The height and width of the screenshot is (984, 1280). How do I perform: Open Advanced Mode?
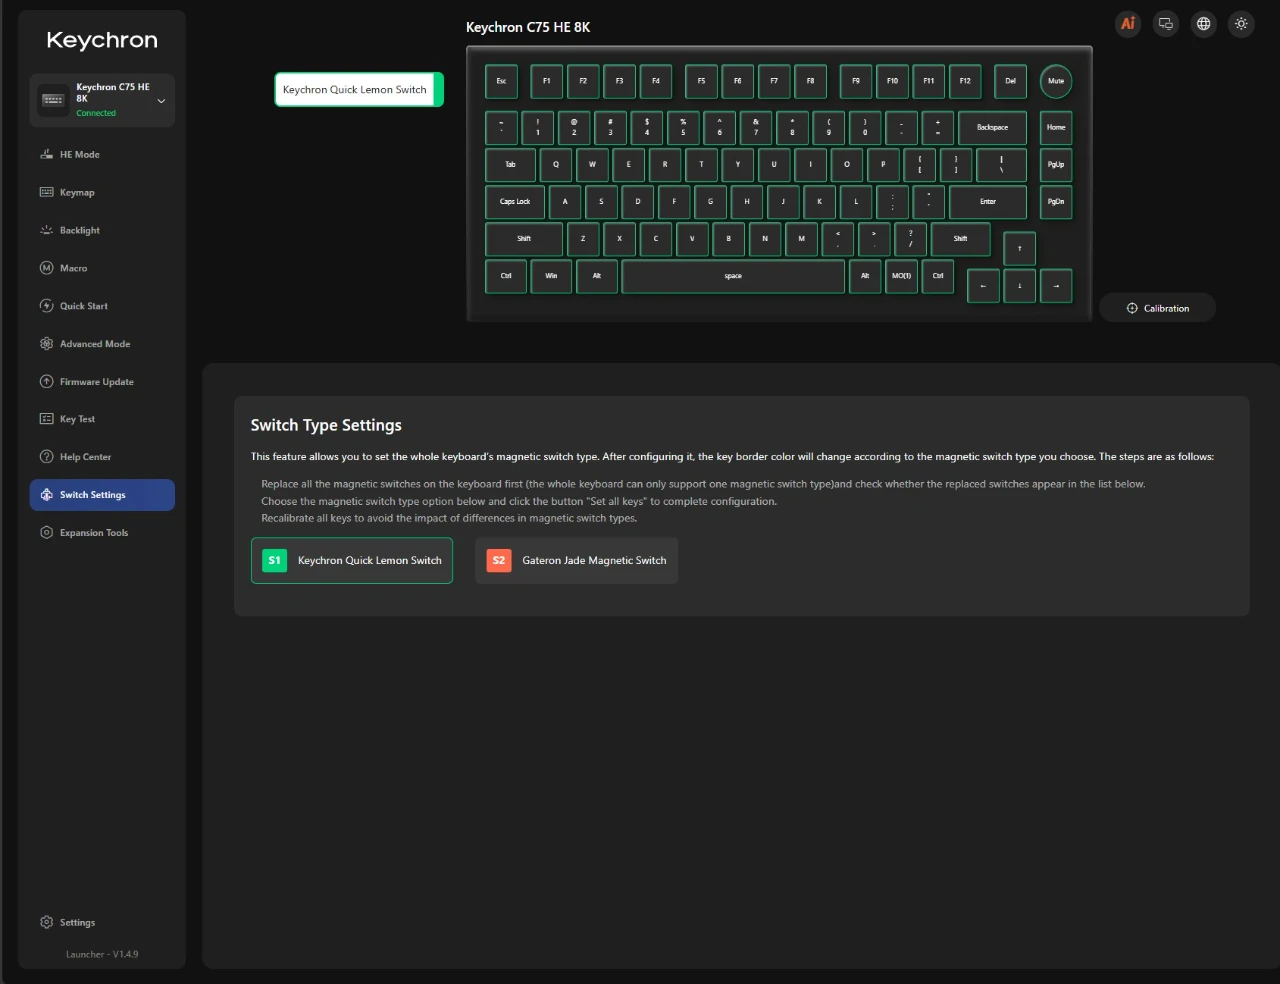pyautogui.click(x=102, y=344)
